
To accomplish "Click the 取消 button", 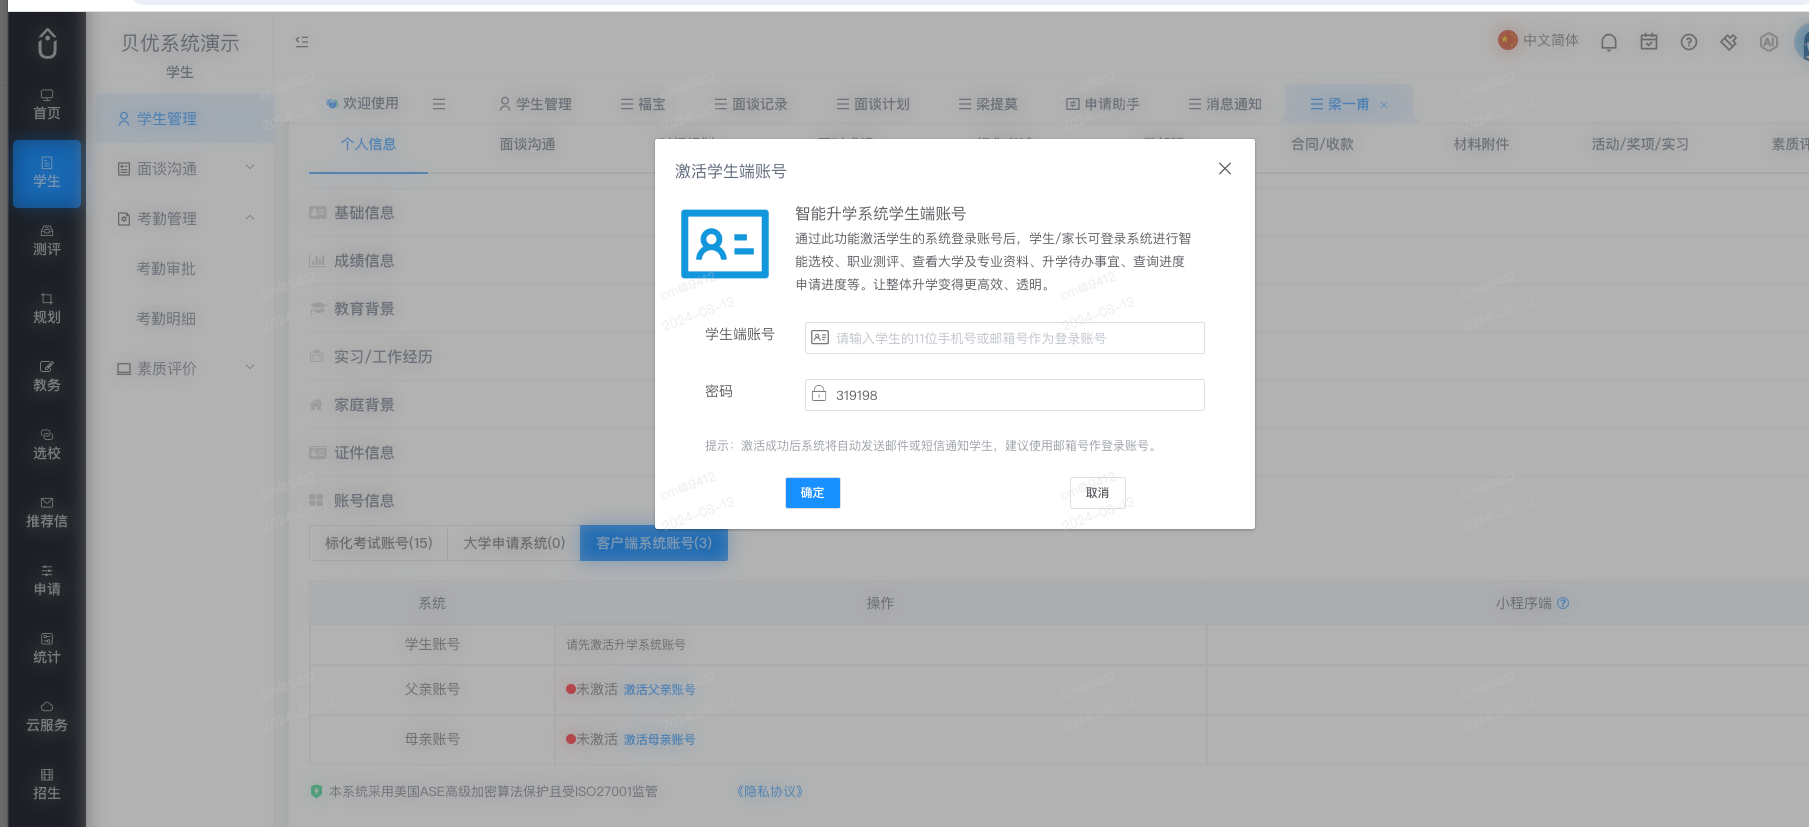I will pos(1098,493).
